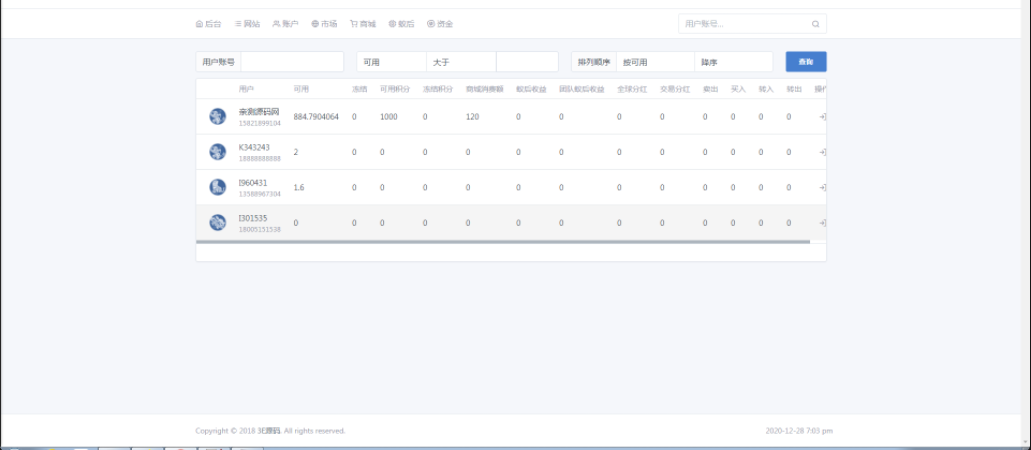
Task: Open the 市场 navigation menu
Action: click(x=324, y=24)
